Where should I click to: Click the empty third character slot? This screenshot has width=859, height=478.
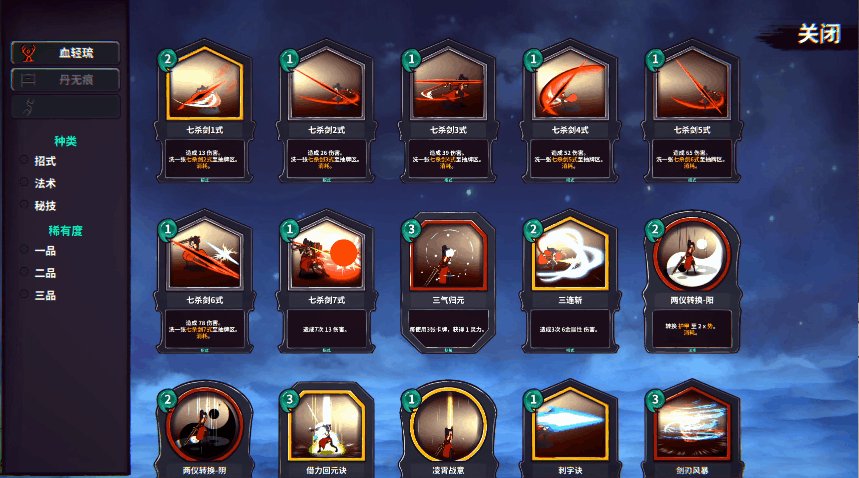point(65,106)
